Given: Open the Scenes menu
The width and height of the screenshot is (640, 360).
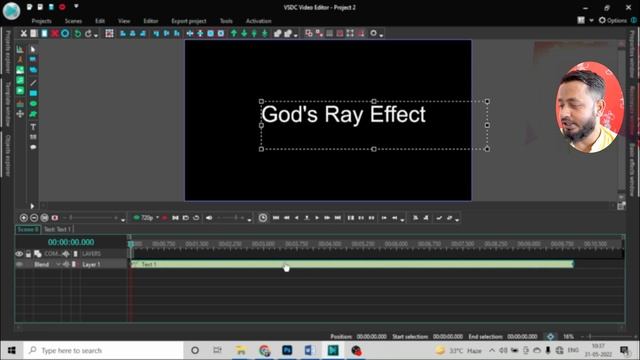Looking at the screenshot, I should [x=73, y=21].
